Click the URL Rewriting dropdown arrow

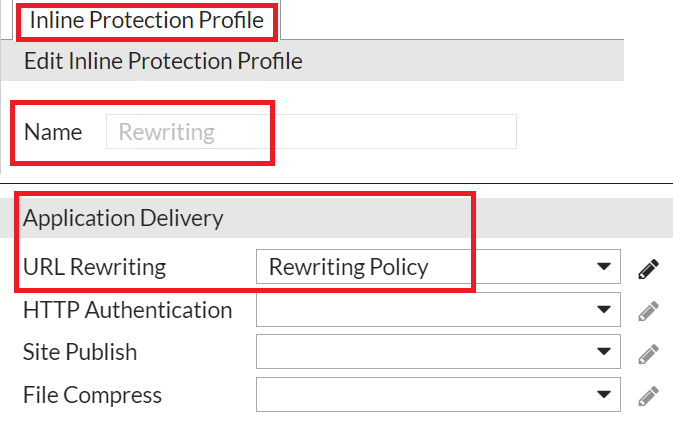point(603,267)
